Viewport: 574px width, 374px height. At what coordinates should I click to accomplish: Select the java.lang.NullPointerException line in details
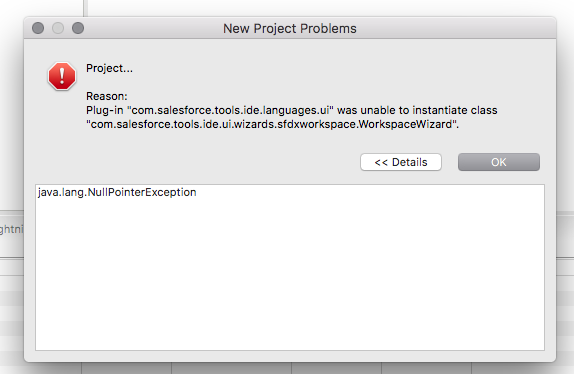point(117,192)
